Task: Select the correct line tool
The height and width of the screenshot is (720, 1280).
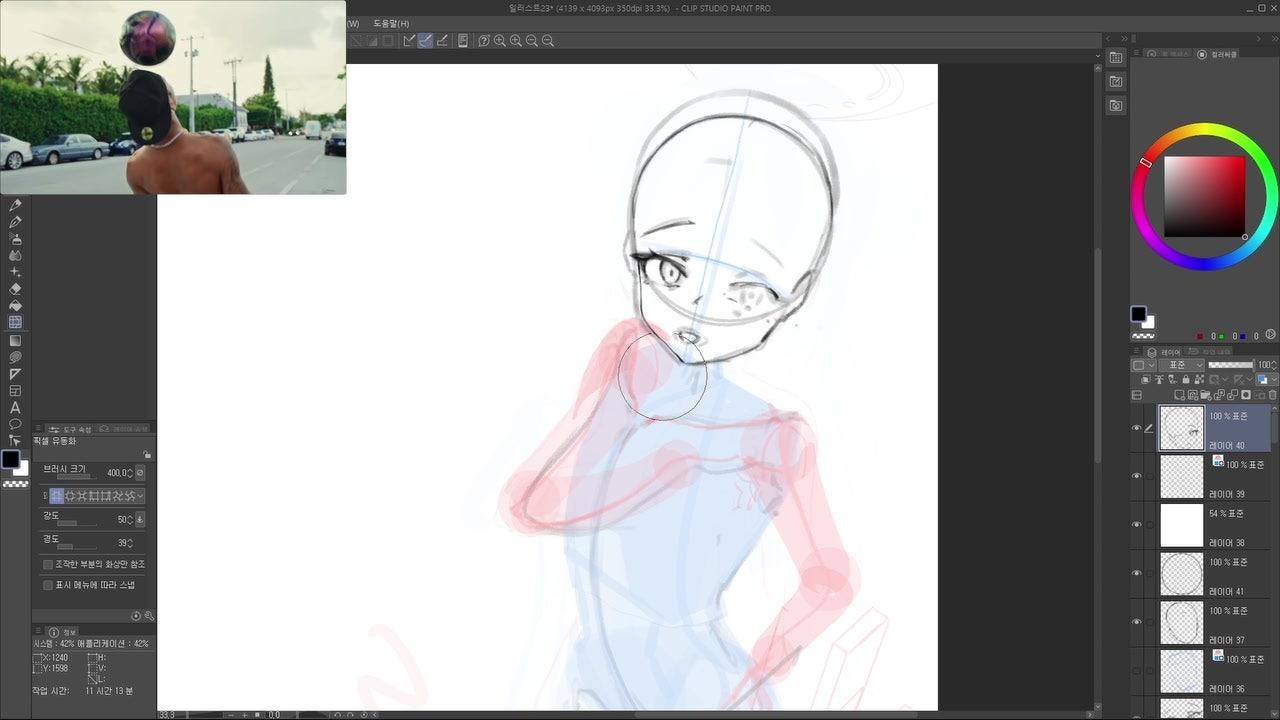Action: click(x=15, y=440)
